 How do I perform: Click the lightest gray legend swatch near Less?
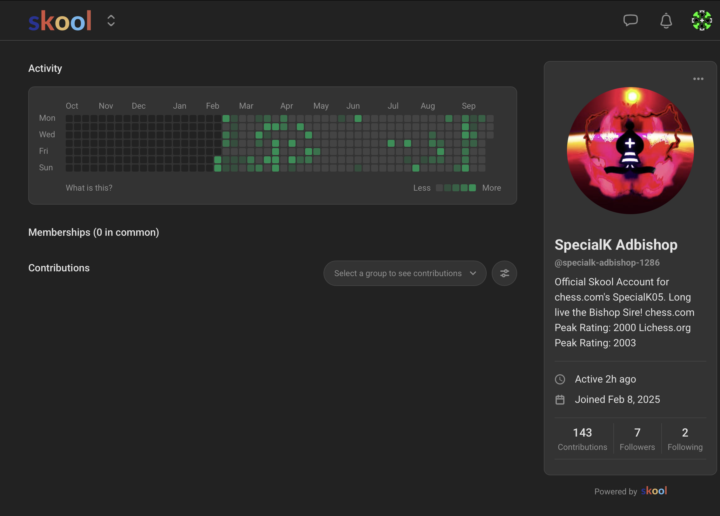pos(439,188)
